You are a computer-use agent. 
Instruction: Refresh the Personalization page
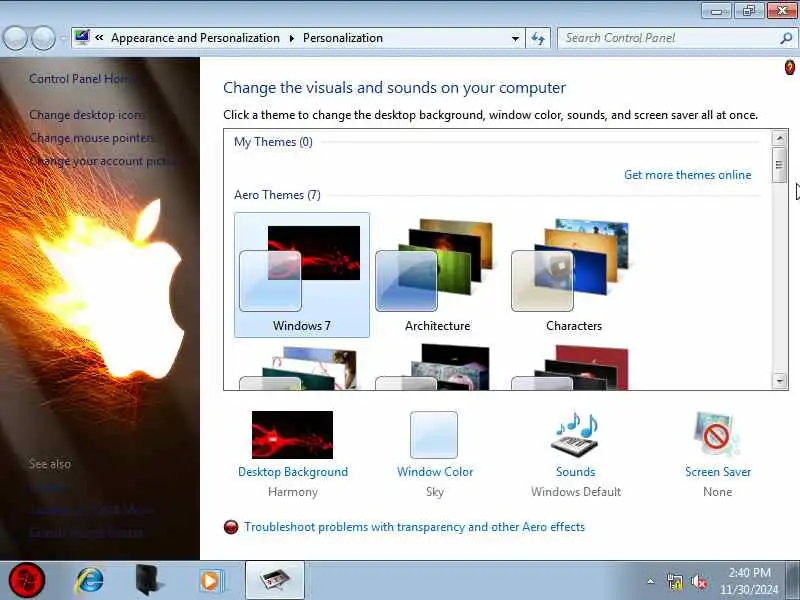click(x=538, y=38)
